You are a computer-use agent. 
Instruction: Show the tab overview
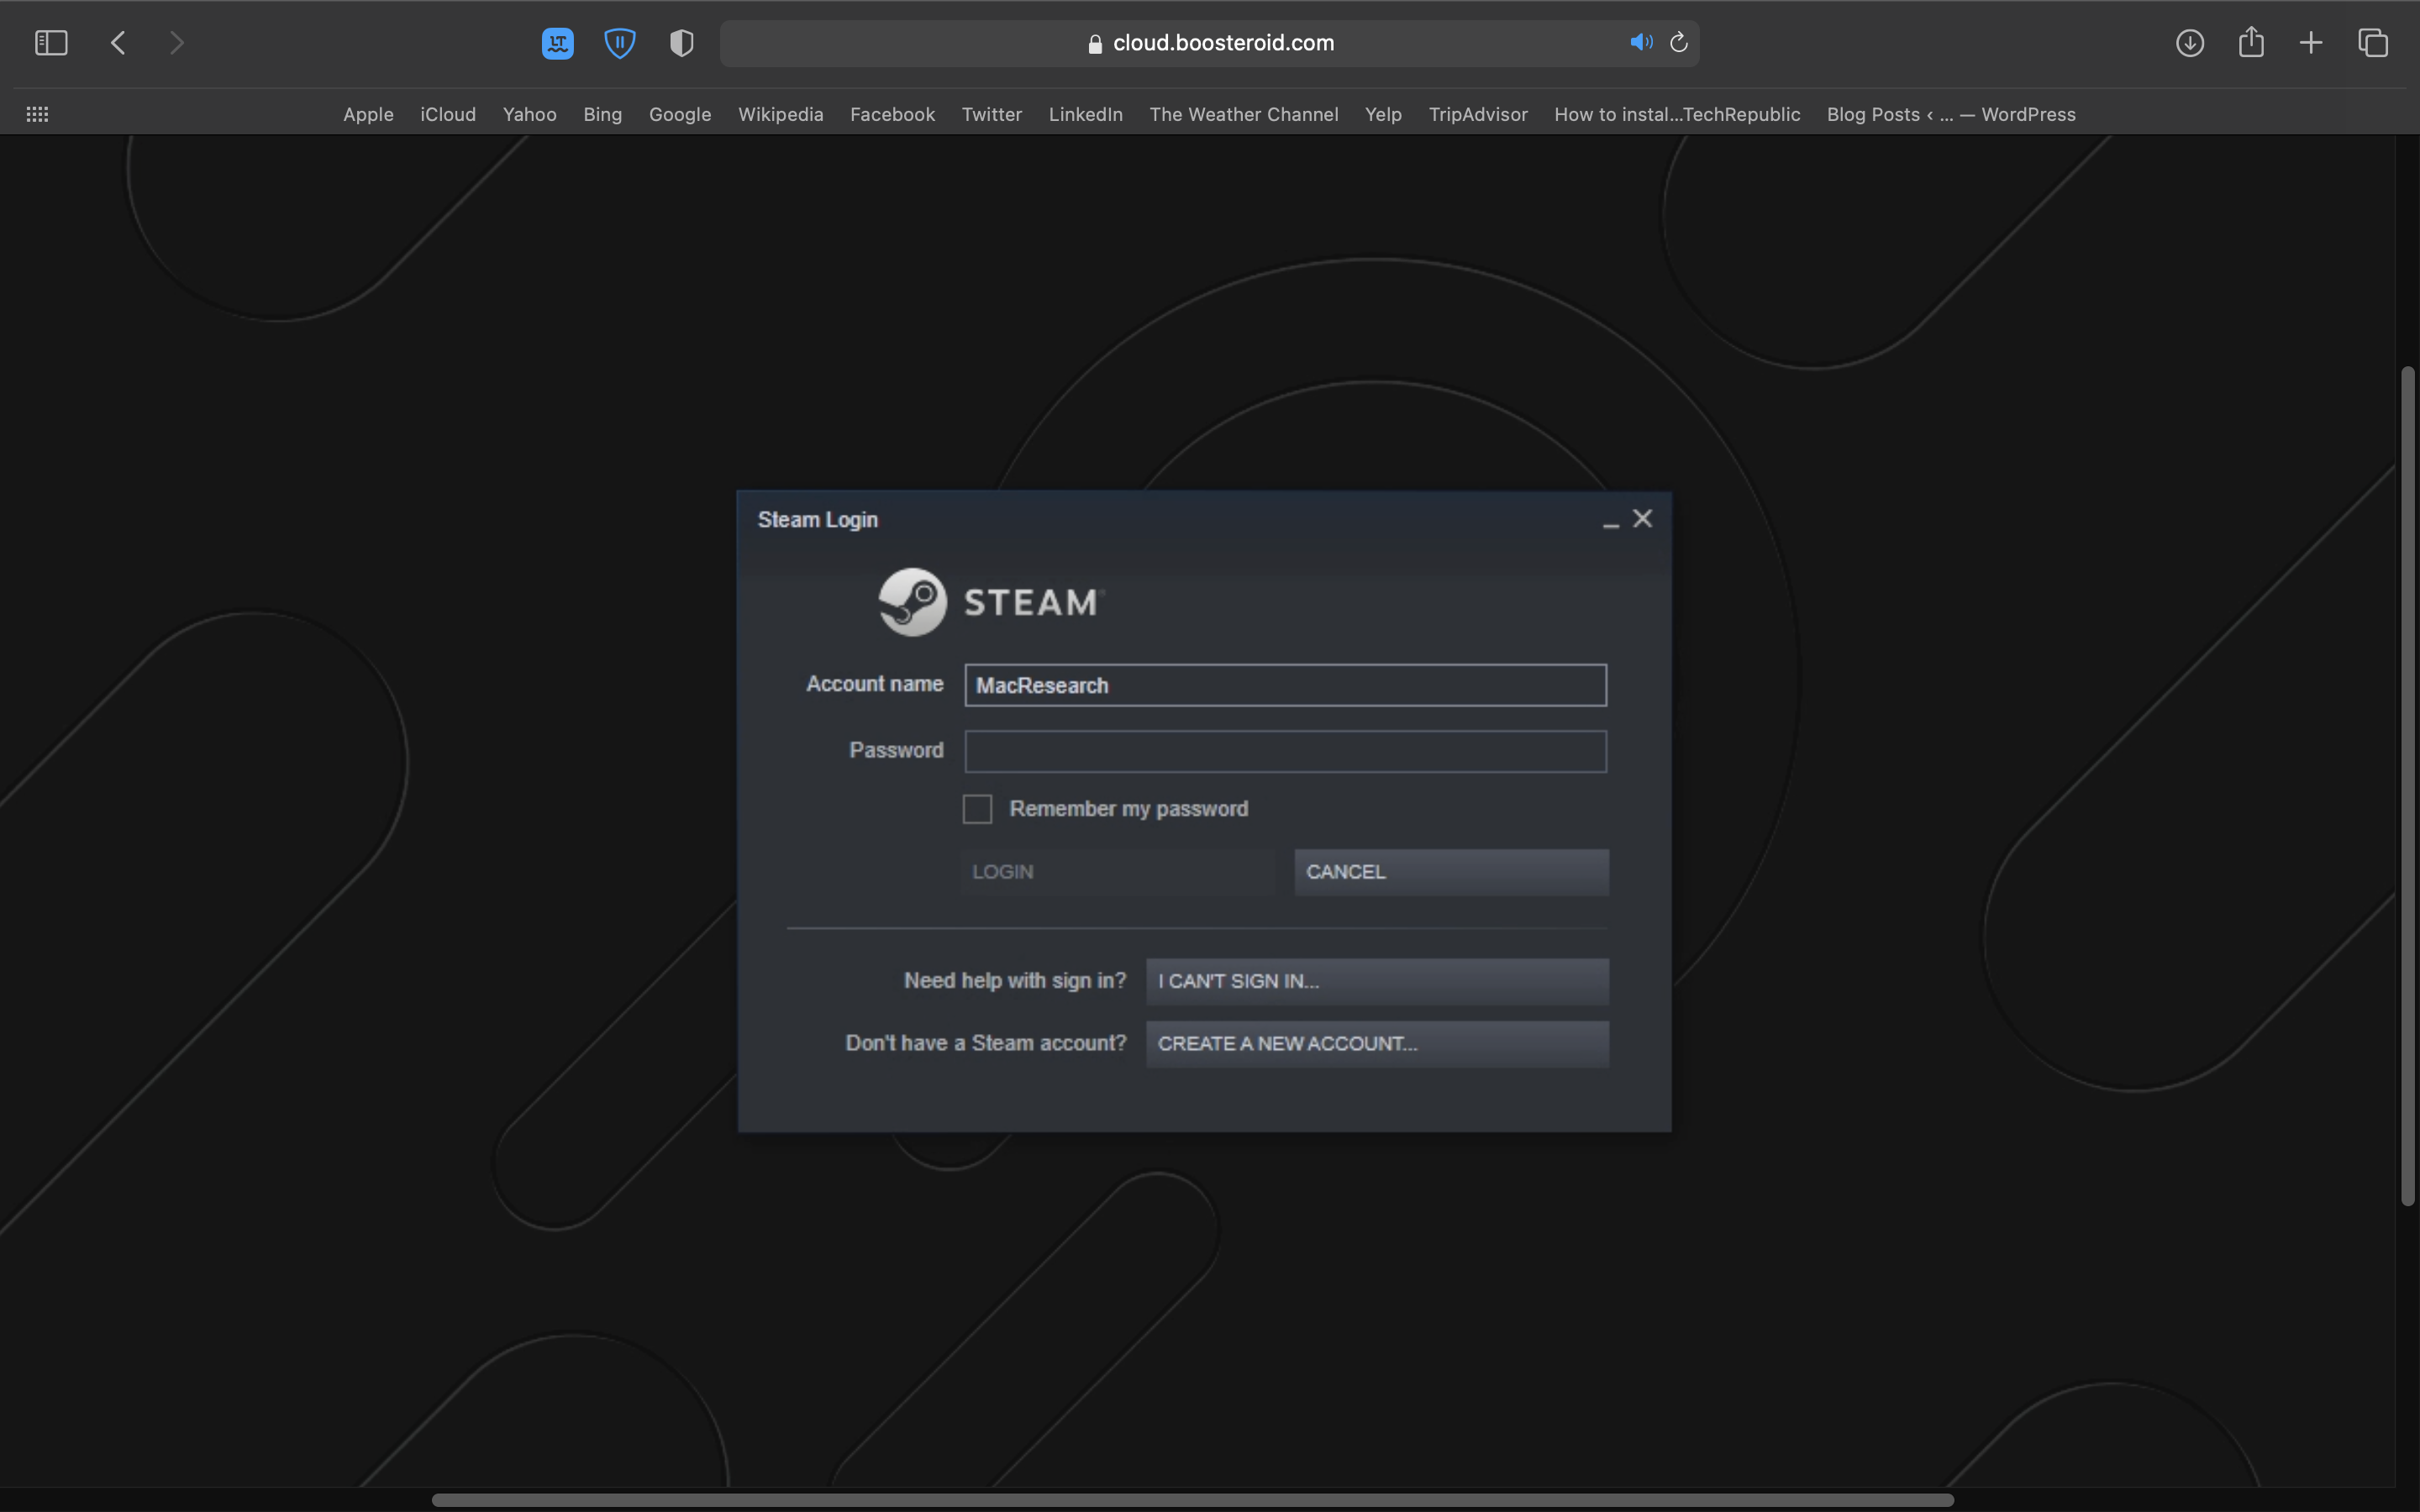pyautogui.click(x=2373, y=43)
